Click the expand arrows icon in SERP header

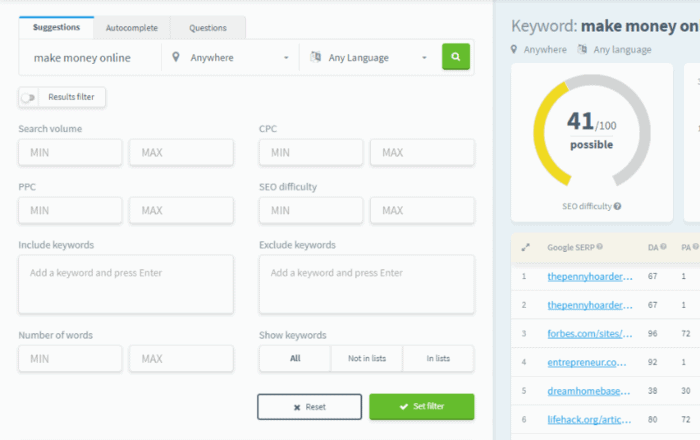(x=525, y=247)
